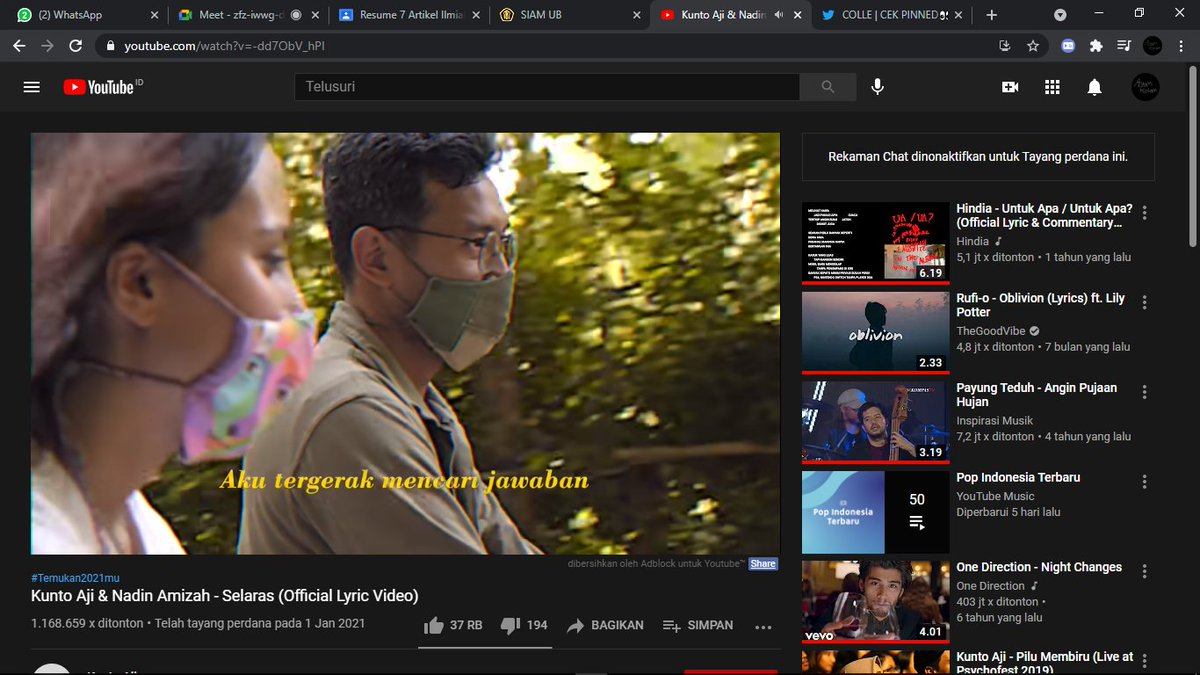Open the create video camera icon
The image size is (1200, 675).
coord(1010,87)
